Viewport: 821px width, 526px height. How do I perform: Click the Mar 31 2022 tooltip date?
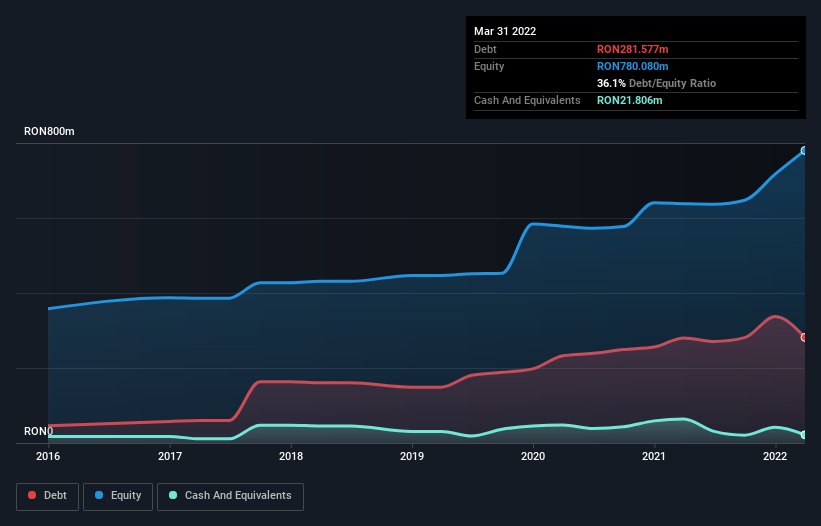[x=505, y=31]
